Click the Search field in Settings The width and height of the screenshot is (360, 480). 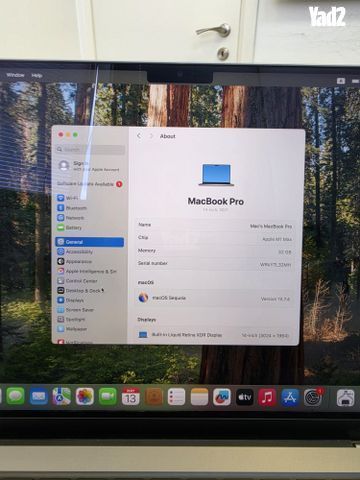tap(90, 149)
